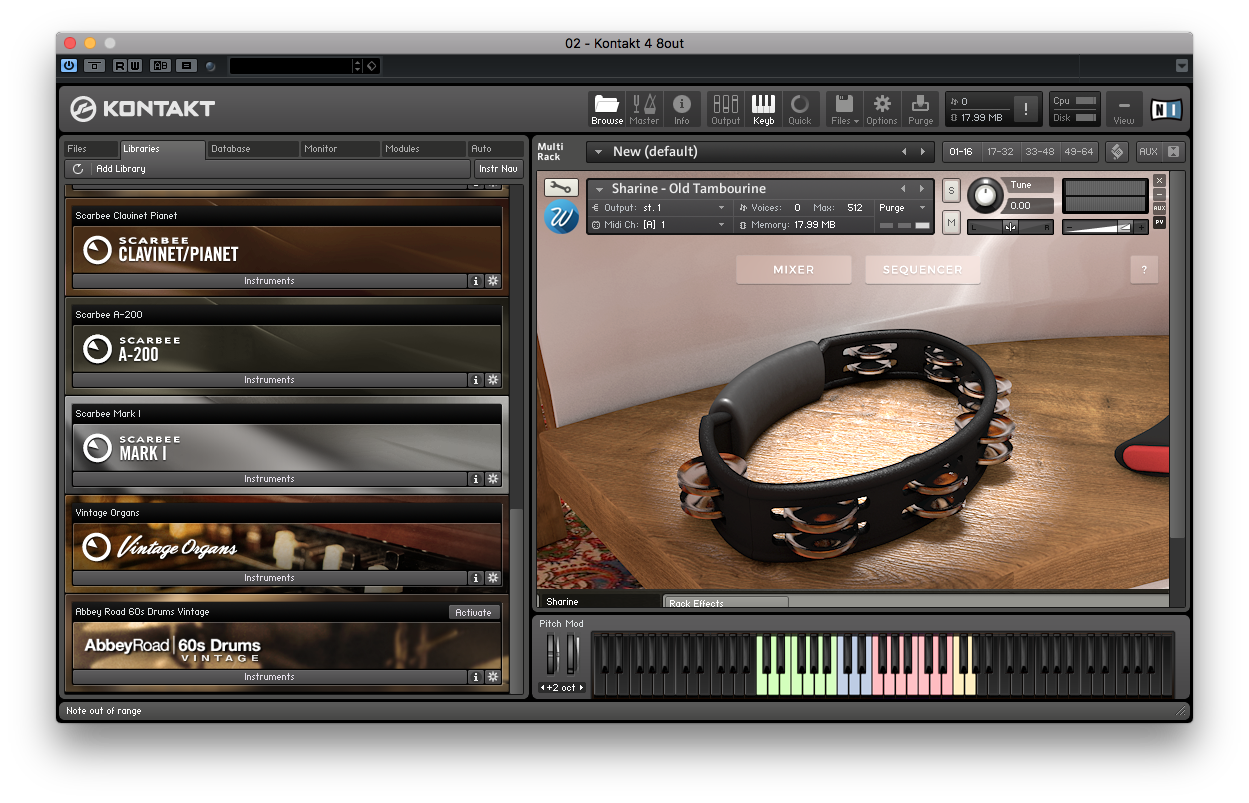Click the rack resize diamond icon
Screen dimensions: 1249x803
(1118, 152)
